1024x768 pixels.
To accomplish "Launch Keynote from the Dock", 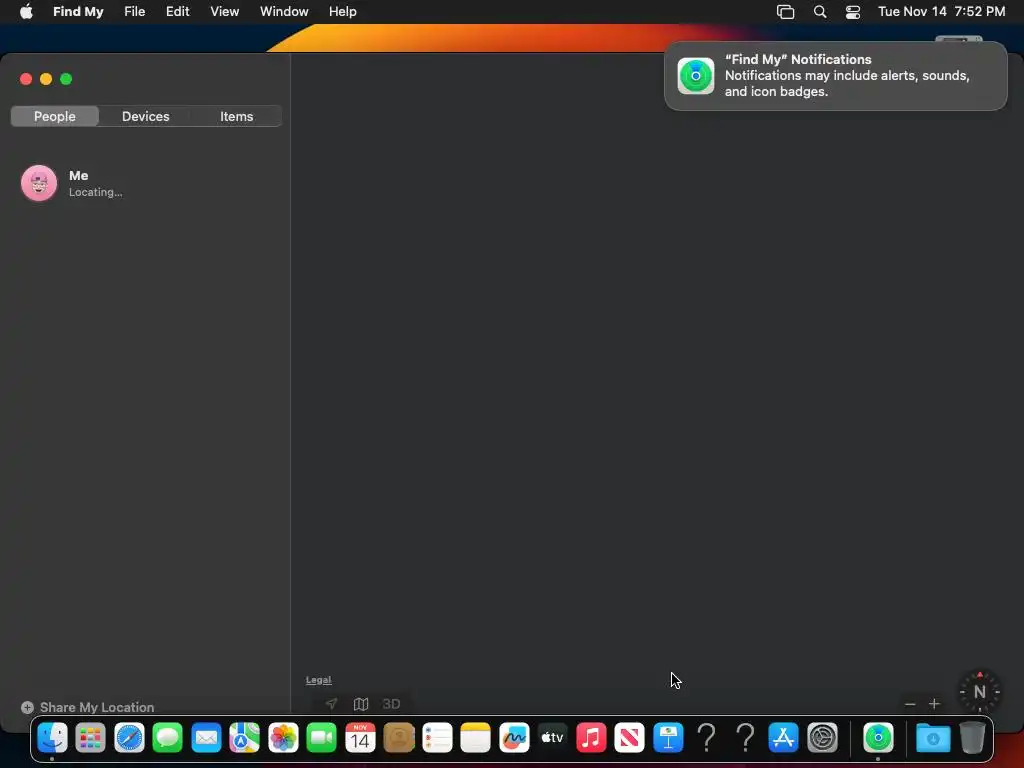I will coord(668,738).
